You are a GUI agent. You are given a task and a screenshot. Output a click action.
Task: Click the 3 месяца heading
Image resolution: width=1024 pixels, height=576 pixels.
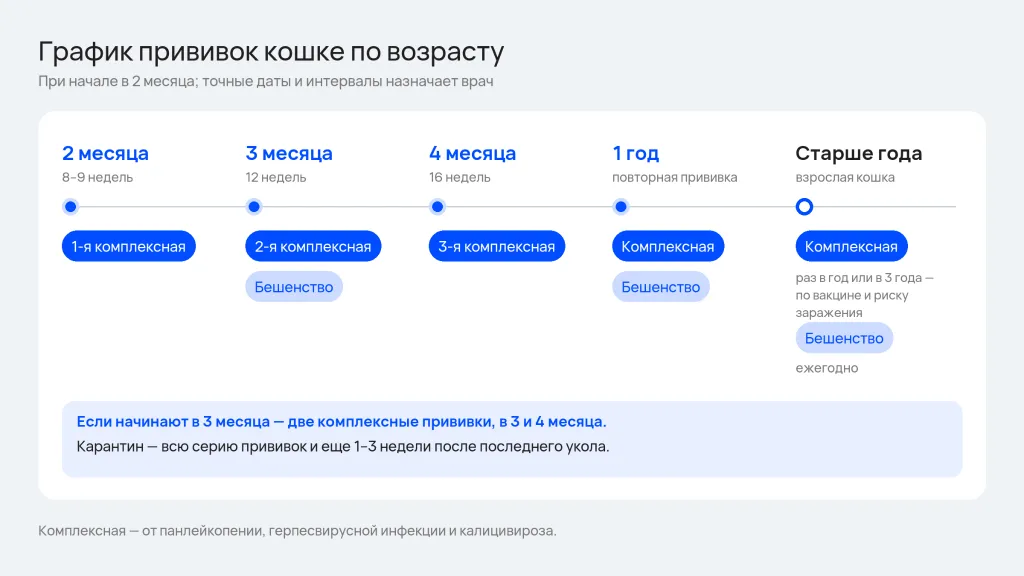289,153
